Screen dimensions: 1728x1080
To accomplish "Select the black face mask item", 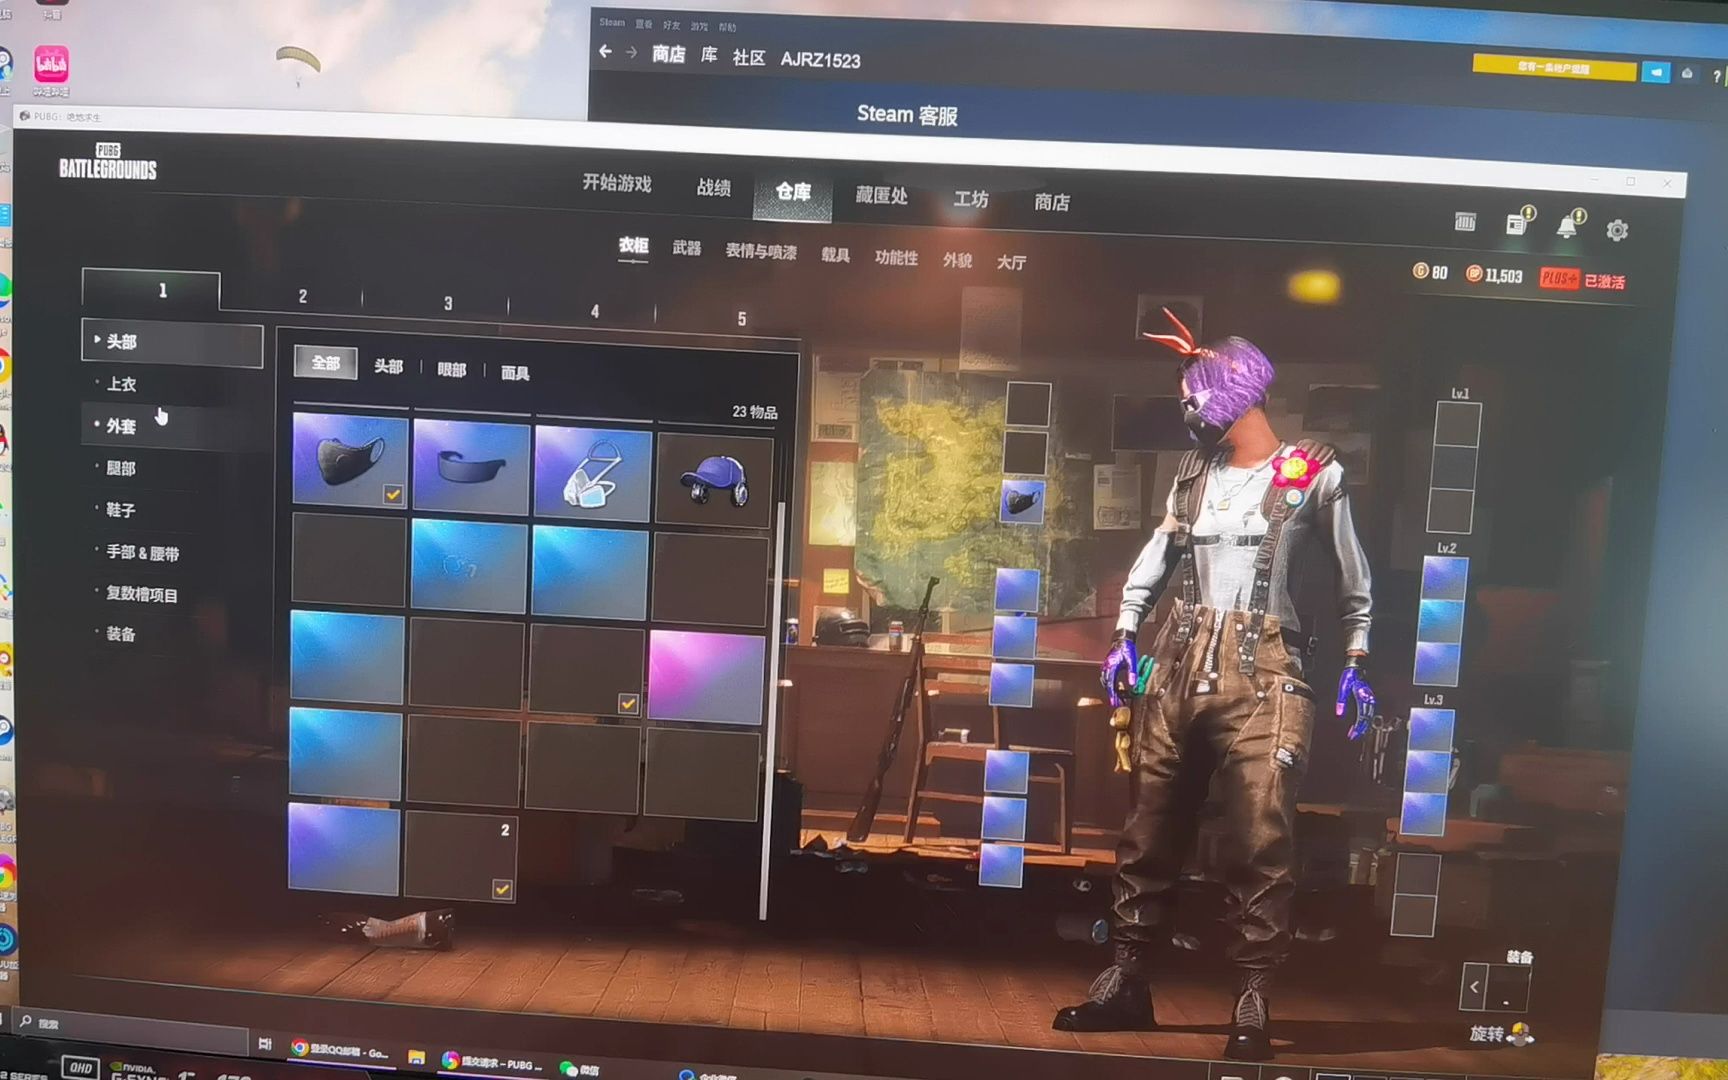I will point(351,461).
